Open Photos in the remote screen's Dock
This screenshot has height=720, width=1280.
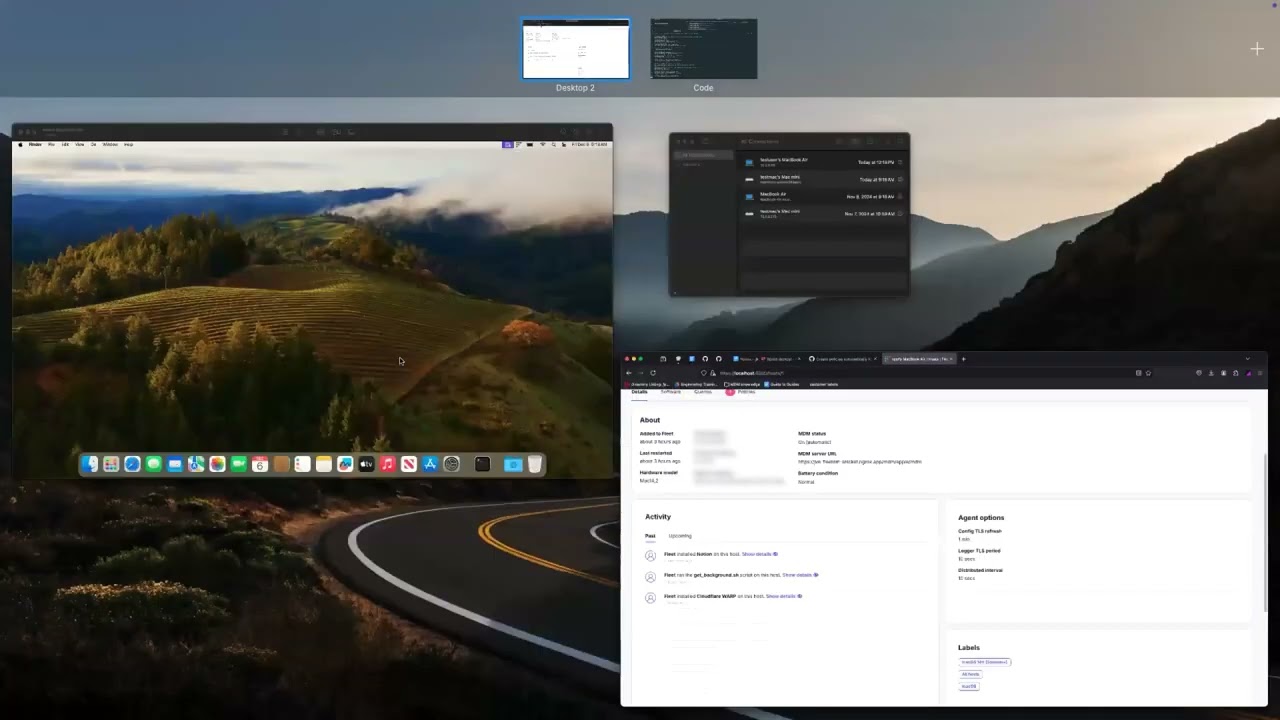coord(217,464)
